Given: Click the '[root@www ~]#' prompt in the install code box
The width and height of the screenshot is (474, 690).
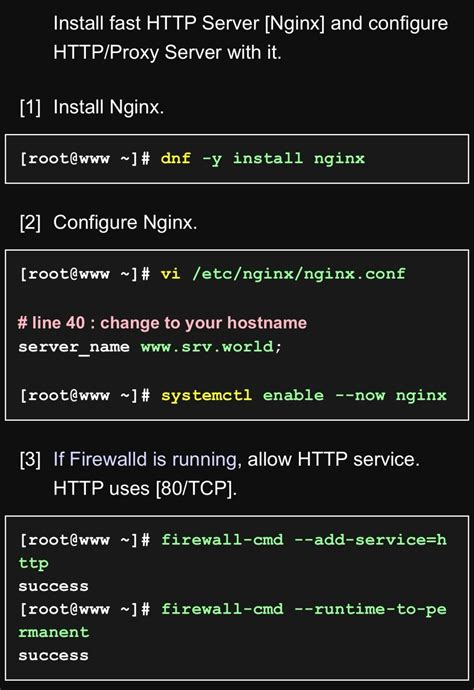Looking at the screenshot, I should click(x=85, y=158).
